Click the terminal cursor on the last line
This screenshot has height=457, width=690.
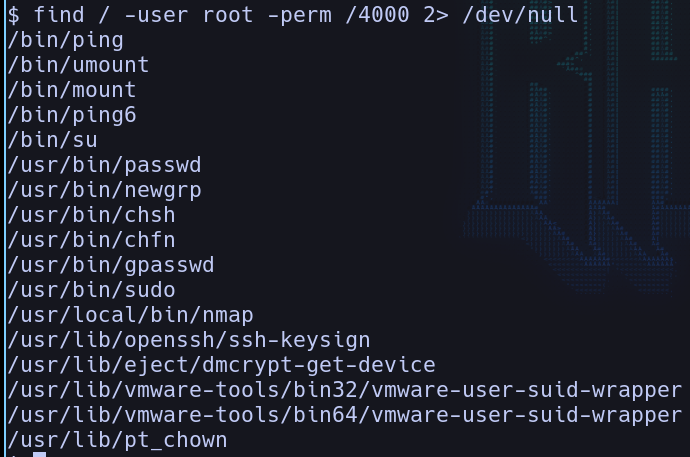pyautogui.click(x=39, y=454)
